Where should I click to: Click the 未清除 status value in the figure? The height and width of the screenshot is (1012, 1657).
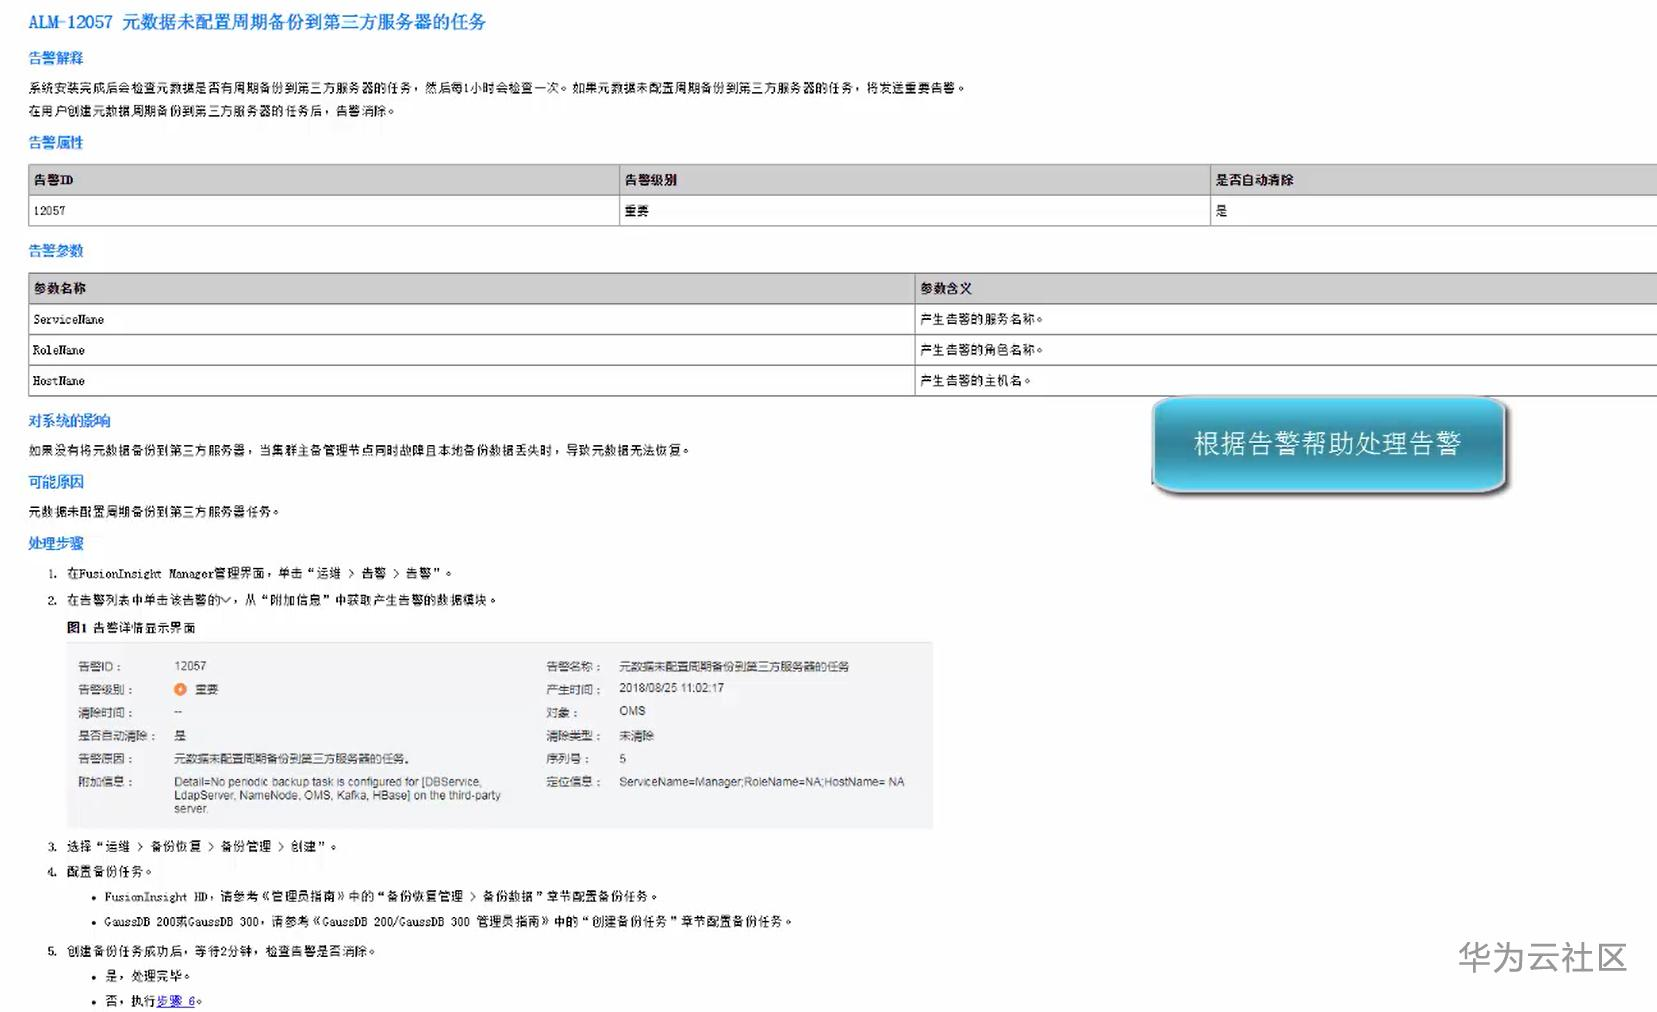636,735
